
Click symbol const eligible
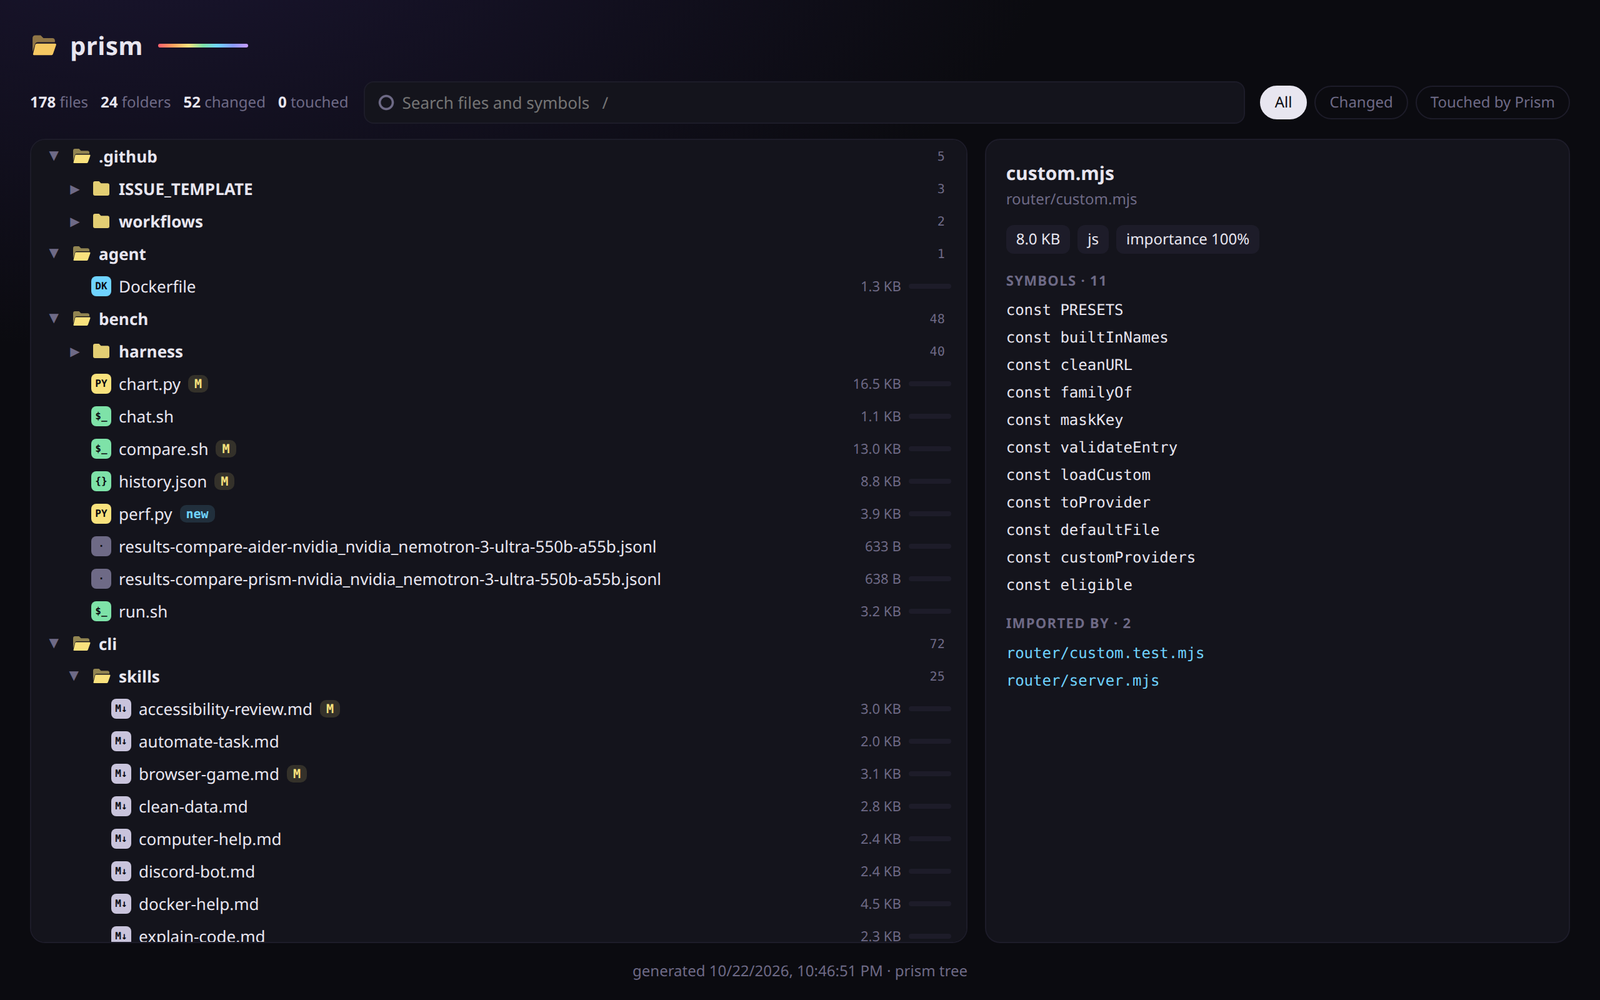[1069, 585]
